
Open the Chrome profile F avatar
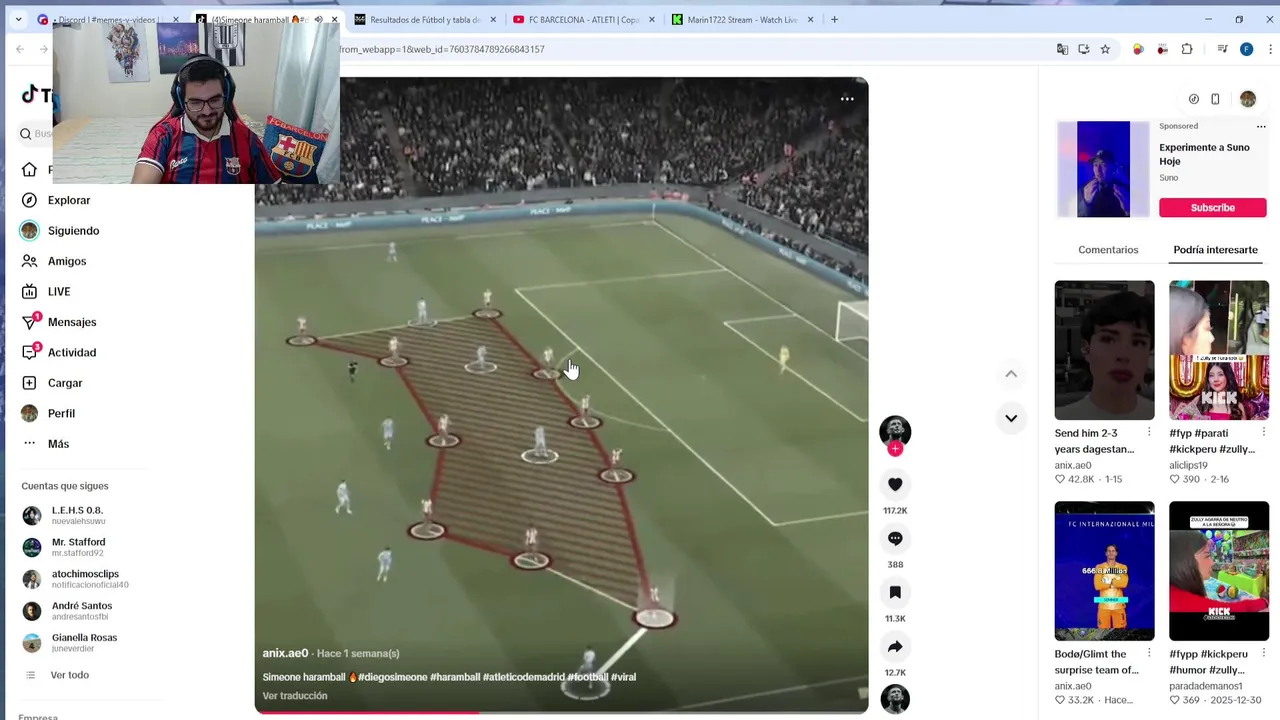tap(1246, 49)
